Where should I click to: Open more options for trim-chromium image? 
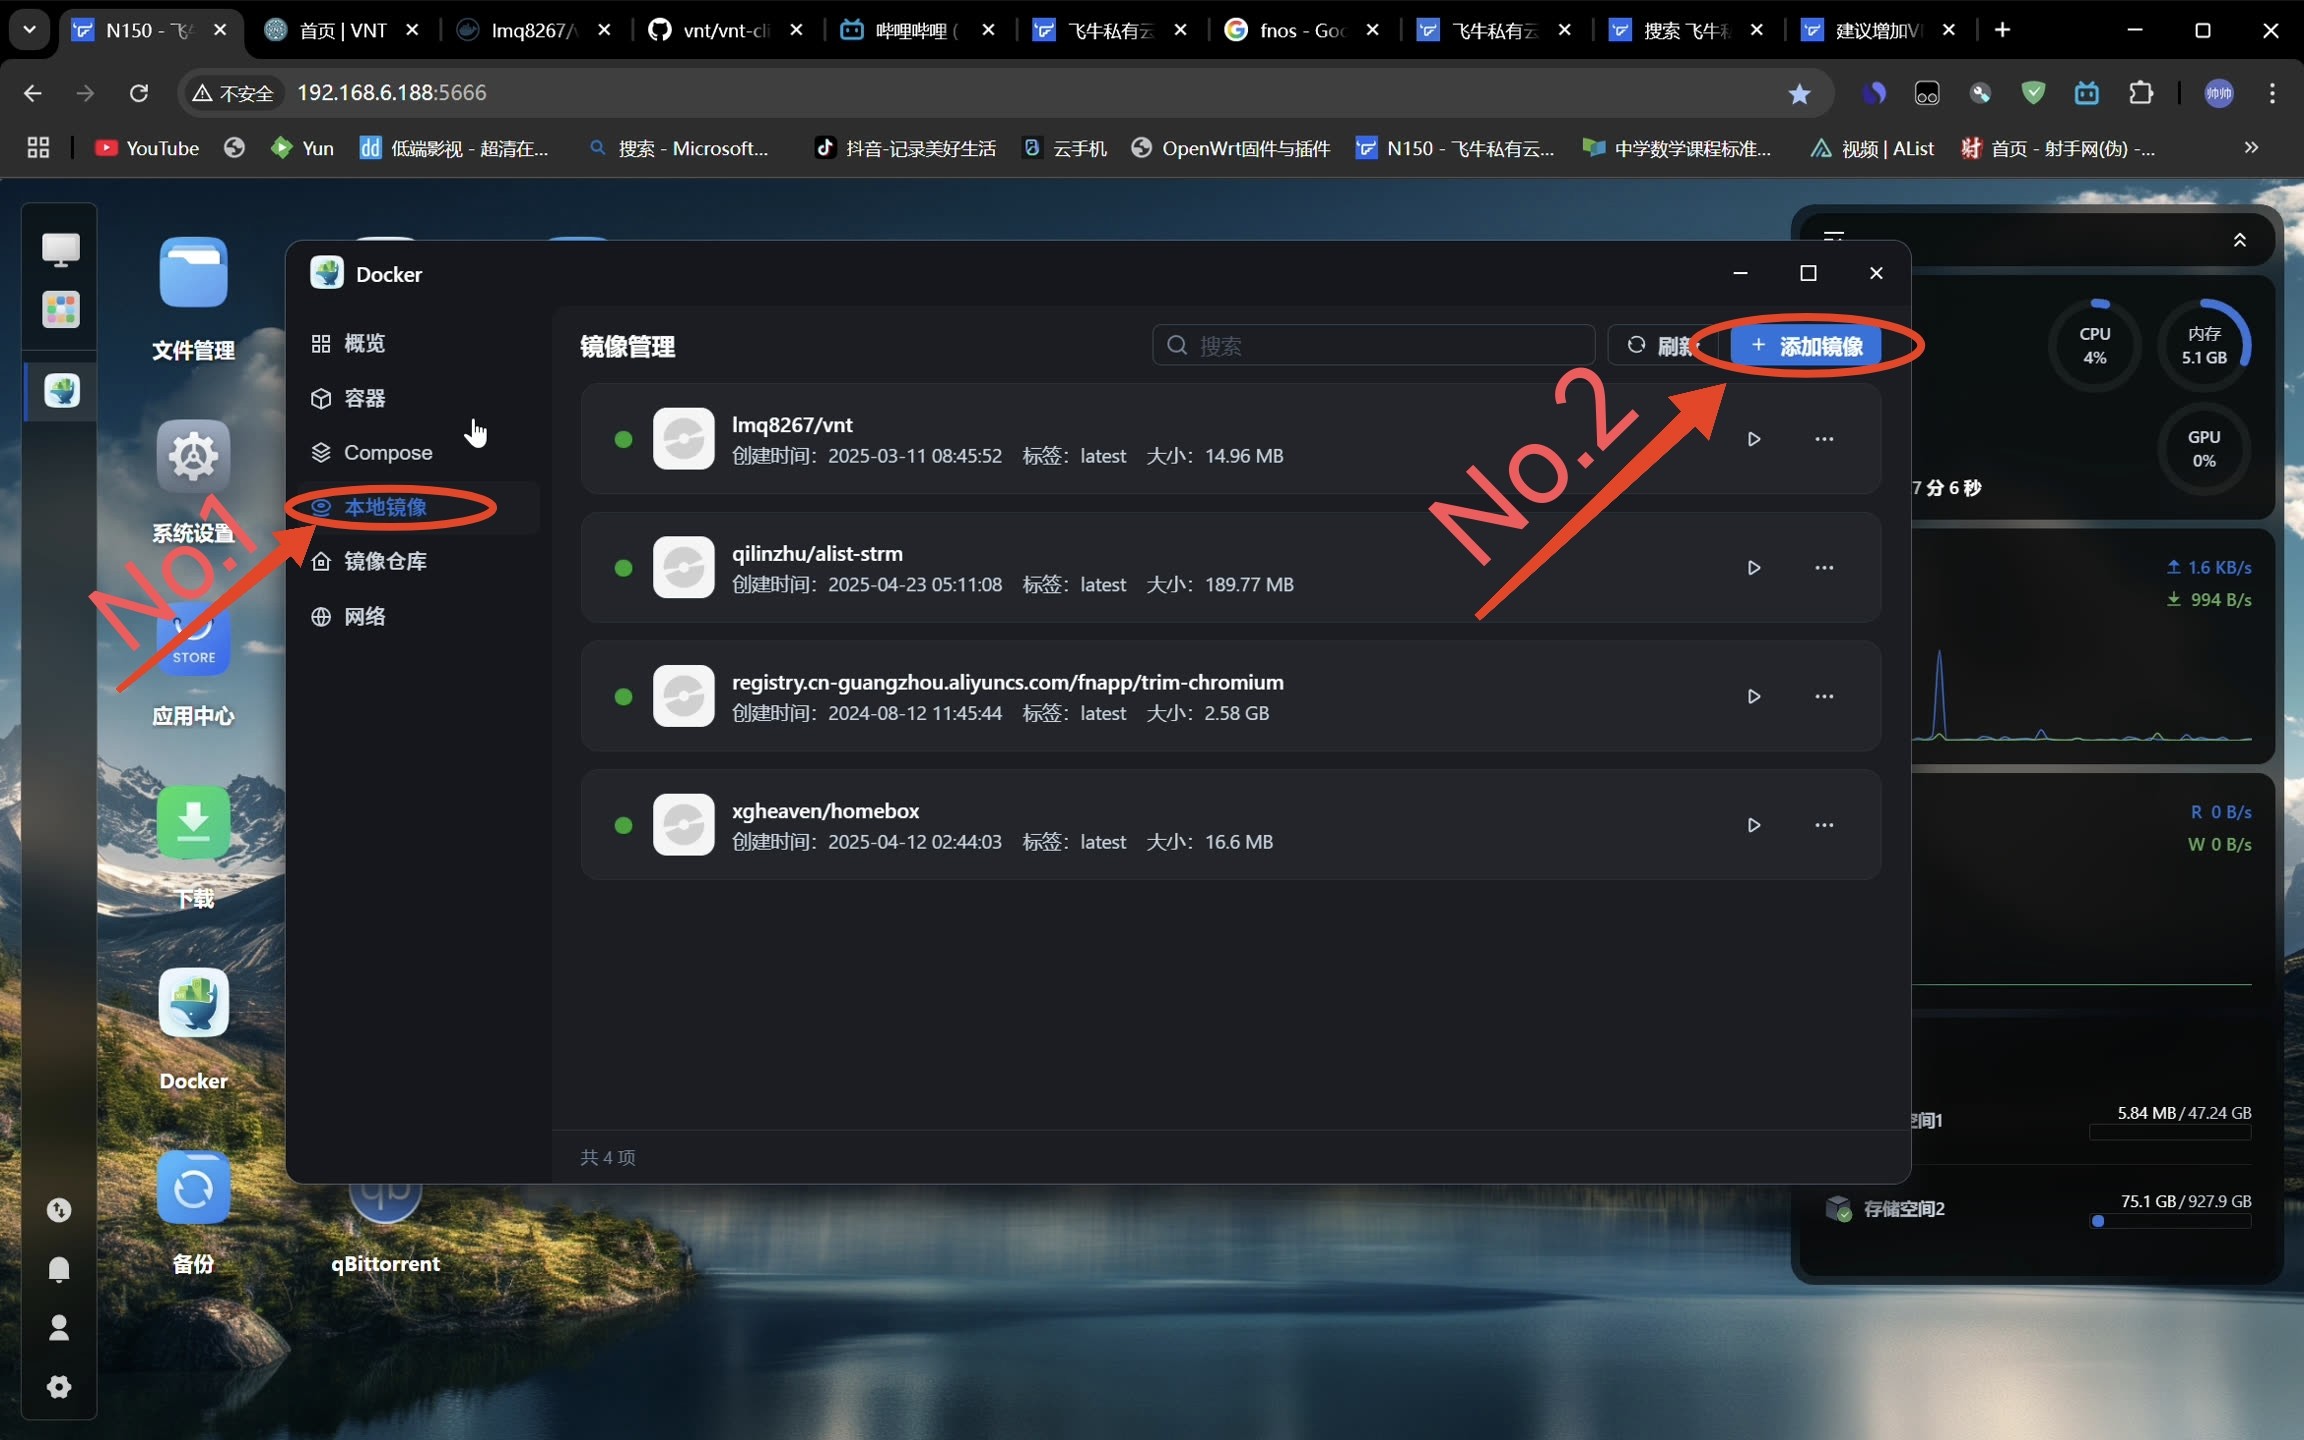pyautogui.click(x=1824, y=696)
